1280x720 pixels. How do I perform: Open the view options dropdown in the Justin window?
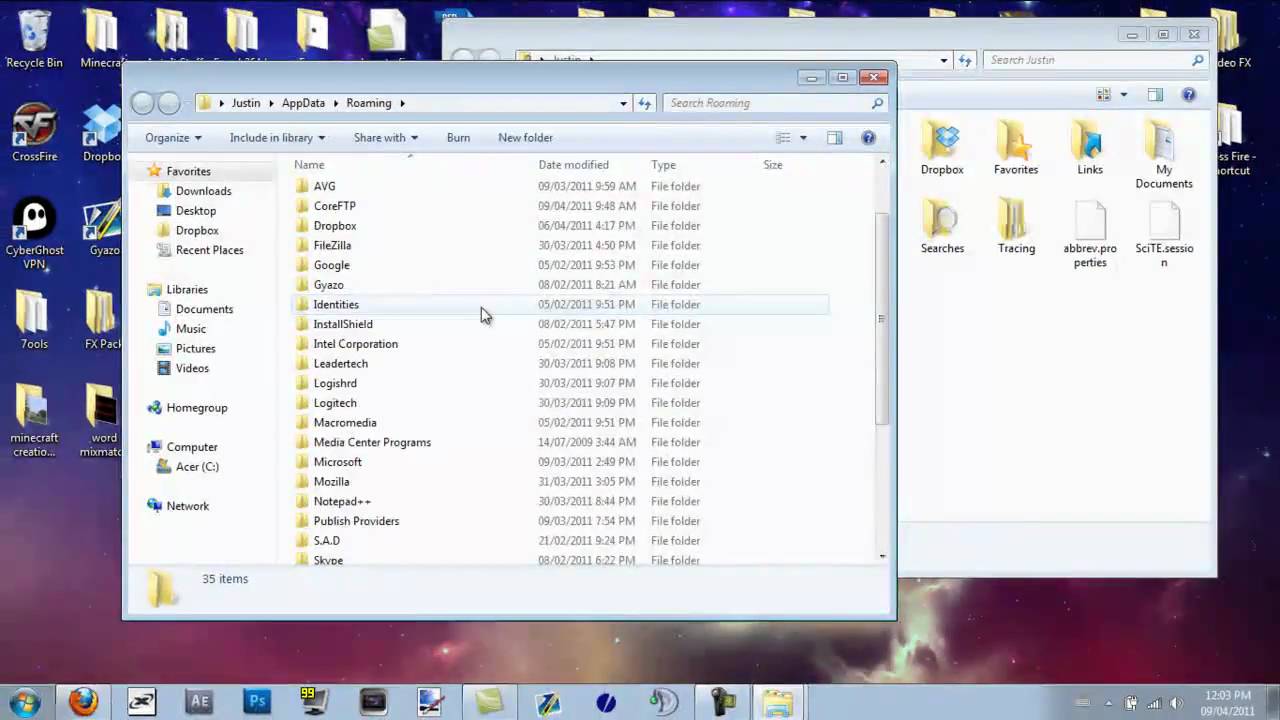point(1123,95)
